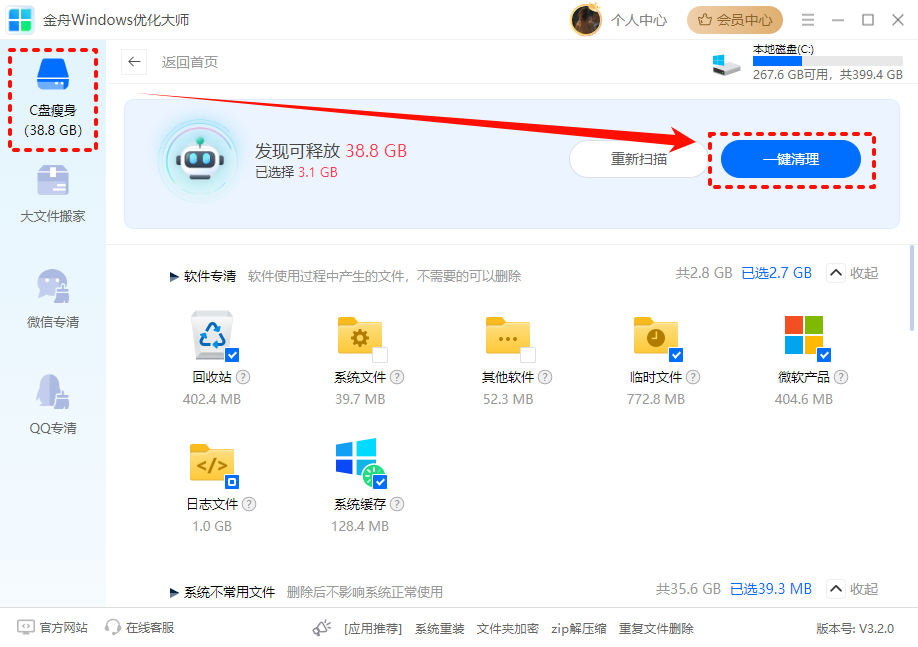Click the 重新扫描 rescan button
The height and width of the screenshot is (647, 918).
[x=639, y=159]
